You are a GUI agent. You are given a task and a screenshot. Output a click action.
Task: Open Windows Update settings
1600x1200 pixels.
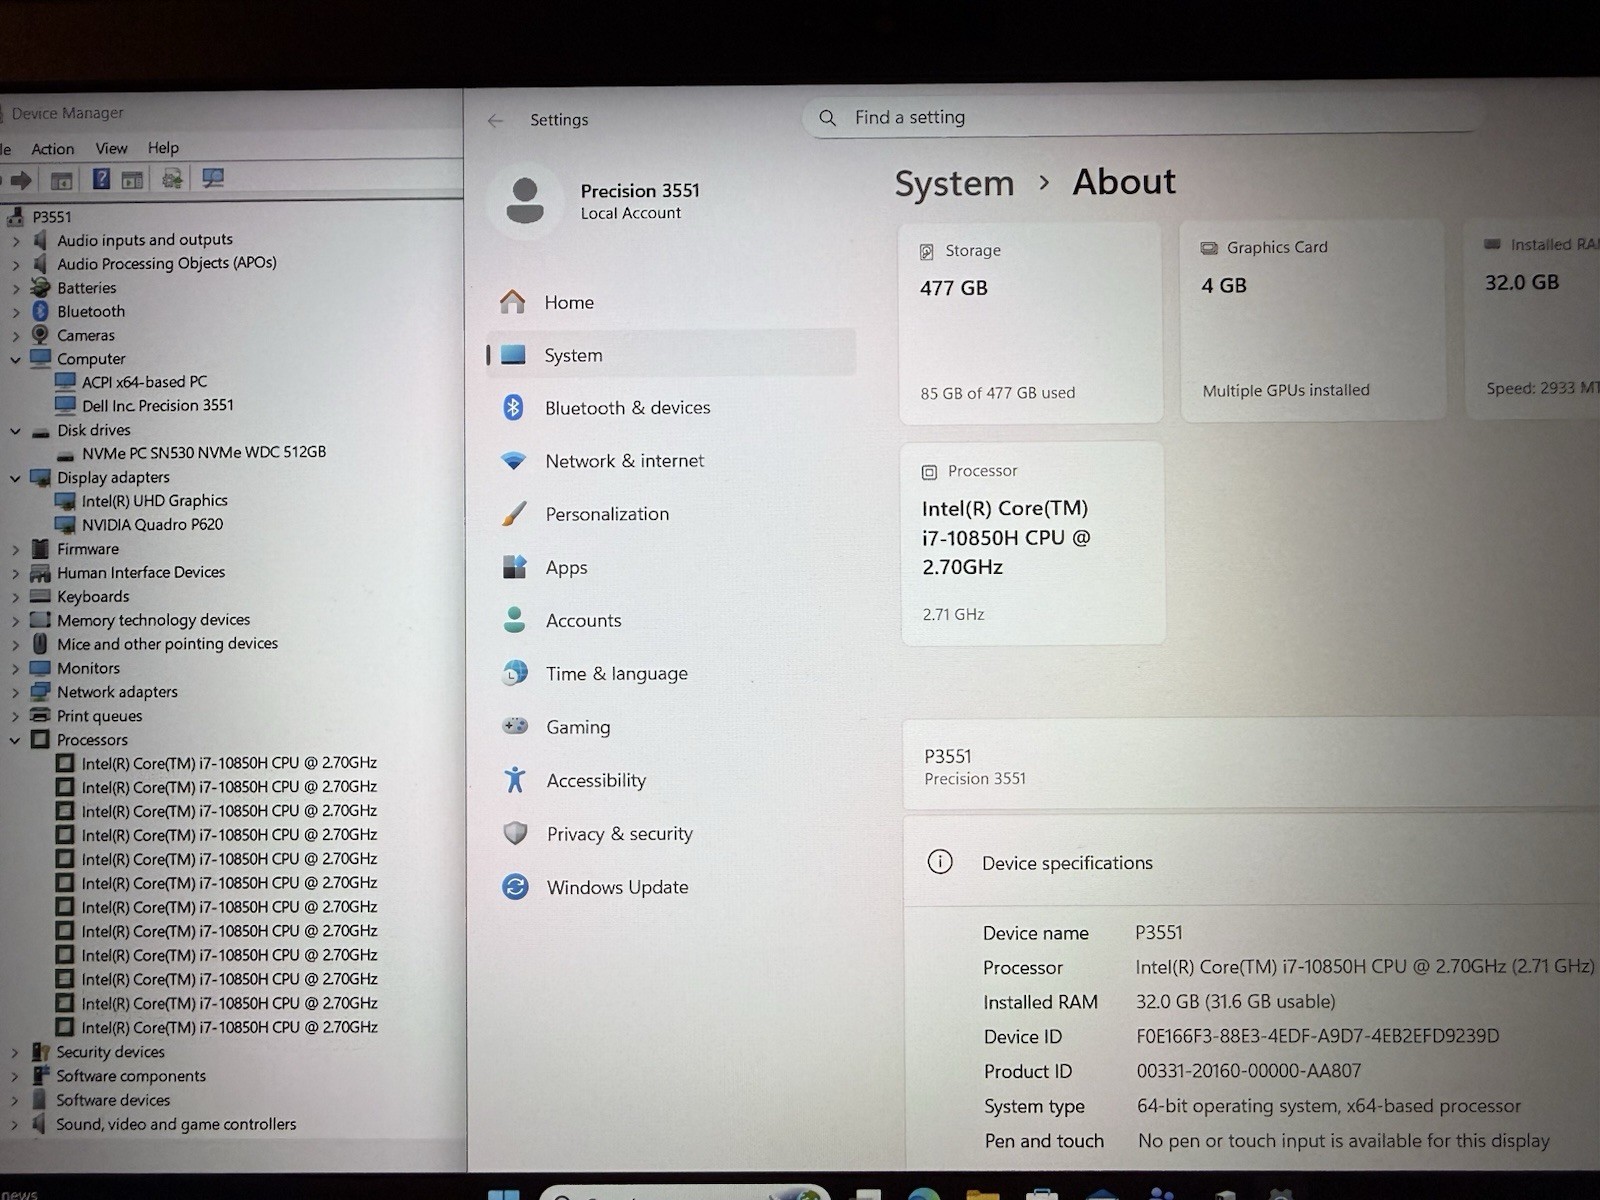[x=670, y=887]
